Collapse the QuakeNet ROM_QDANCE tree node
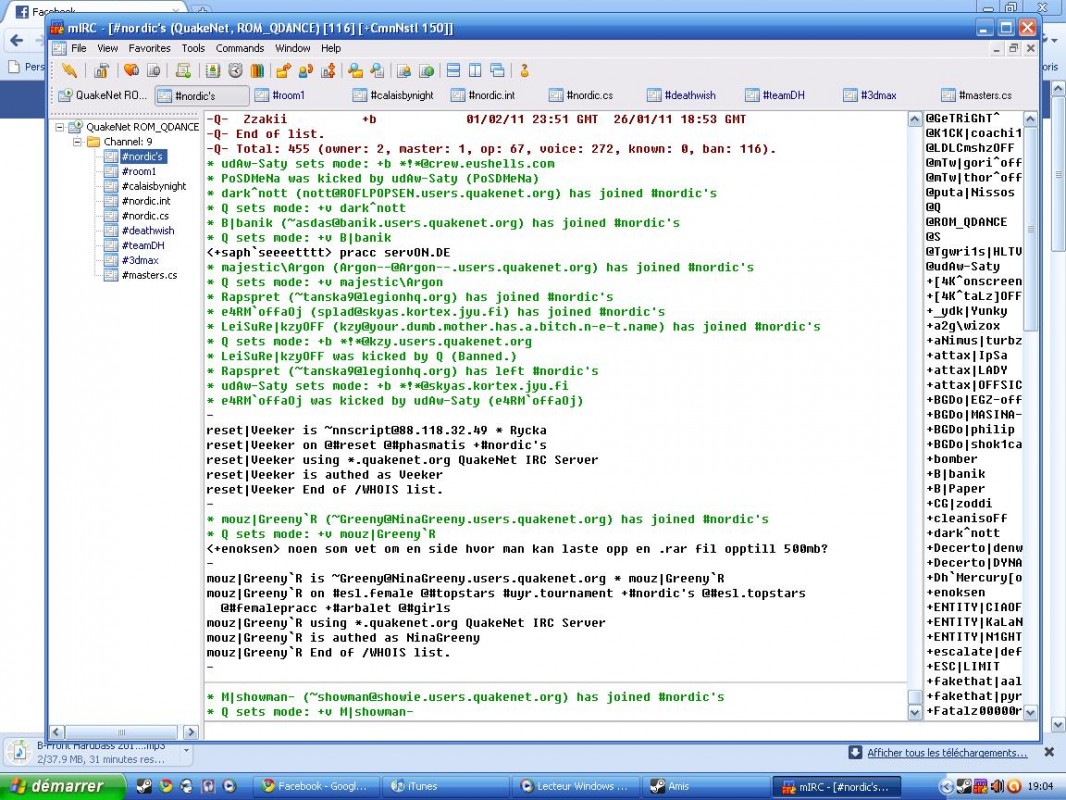This screenshot has width=1066, height=800. click(61, 127)
